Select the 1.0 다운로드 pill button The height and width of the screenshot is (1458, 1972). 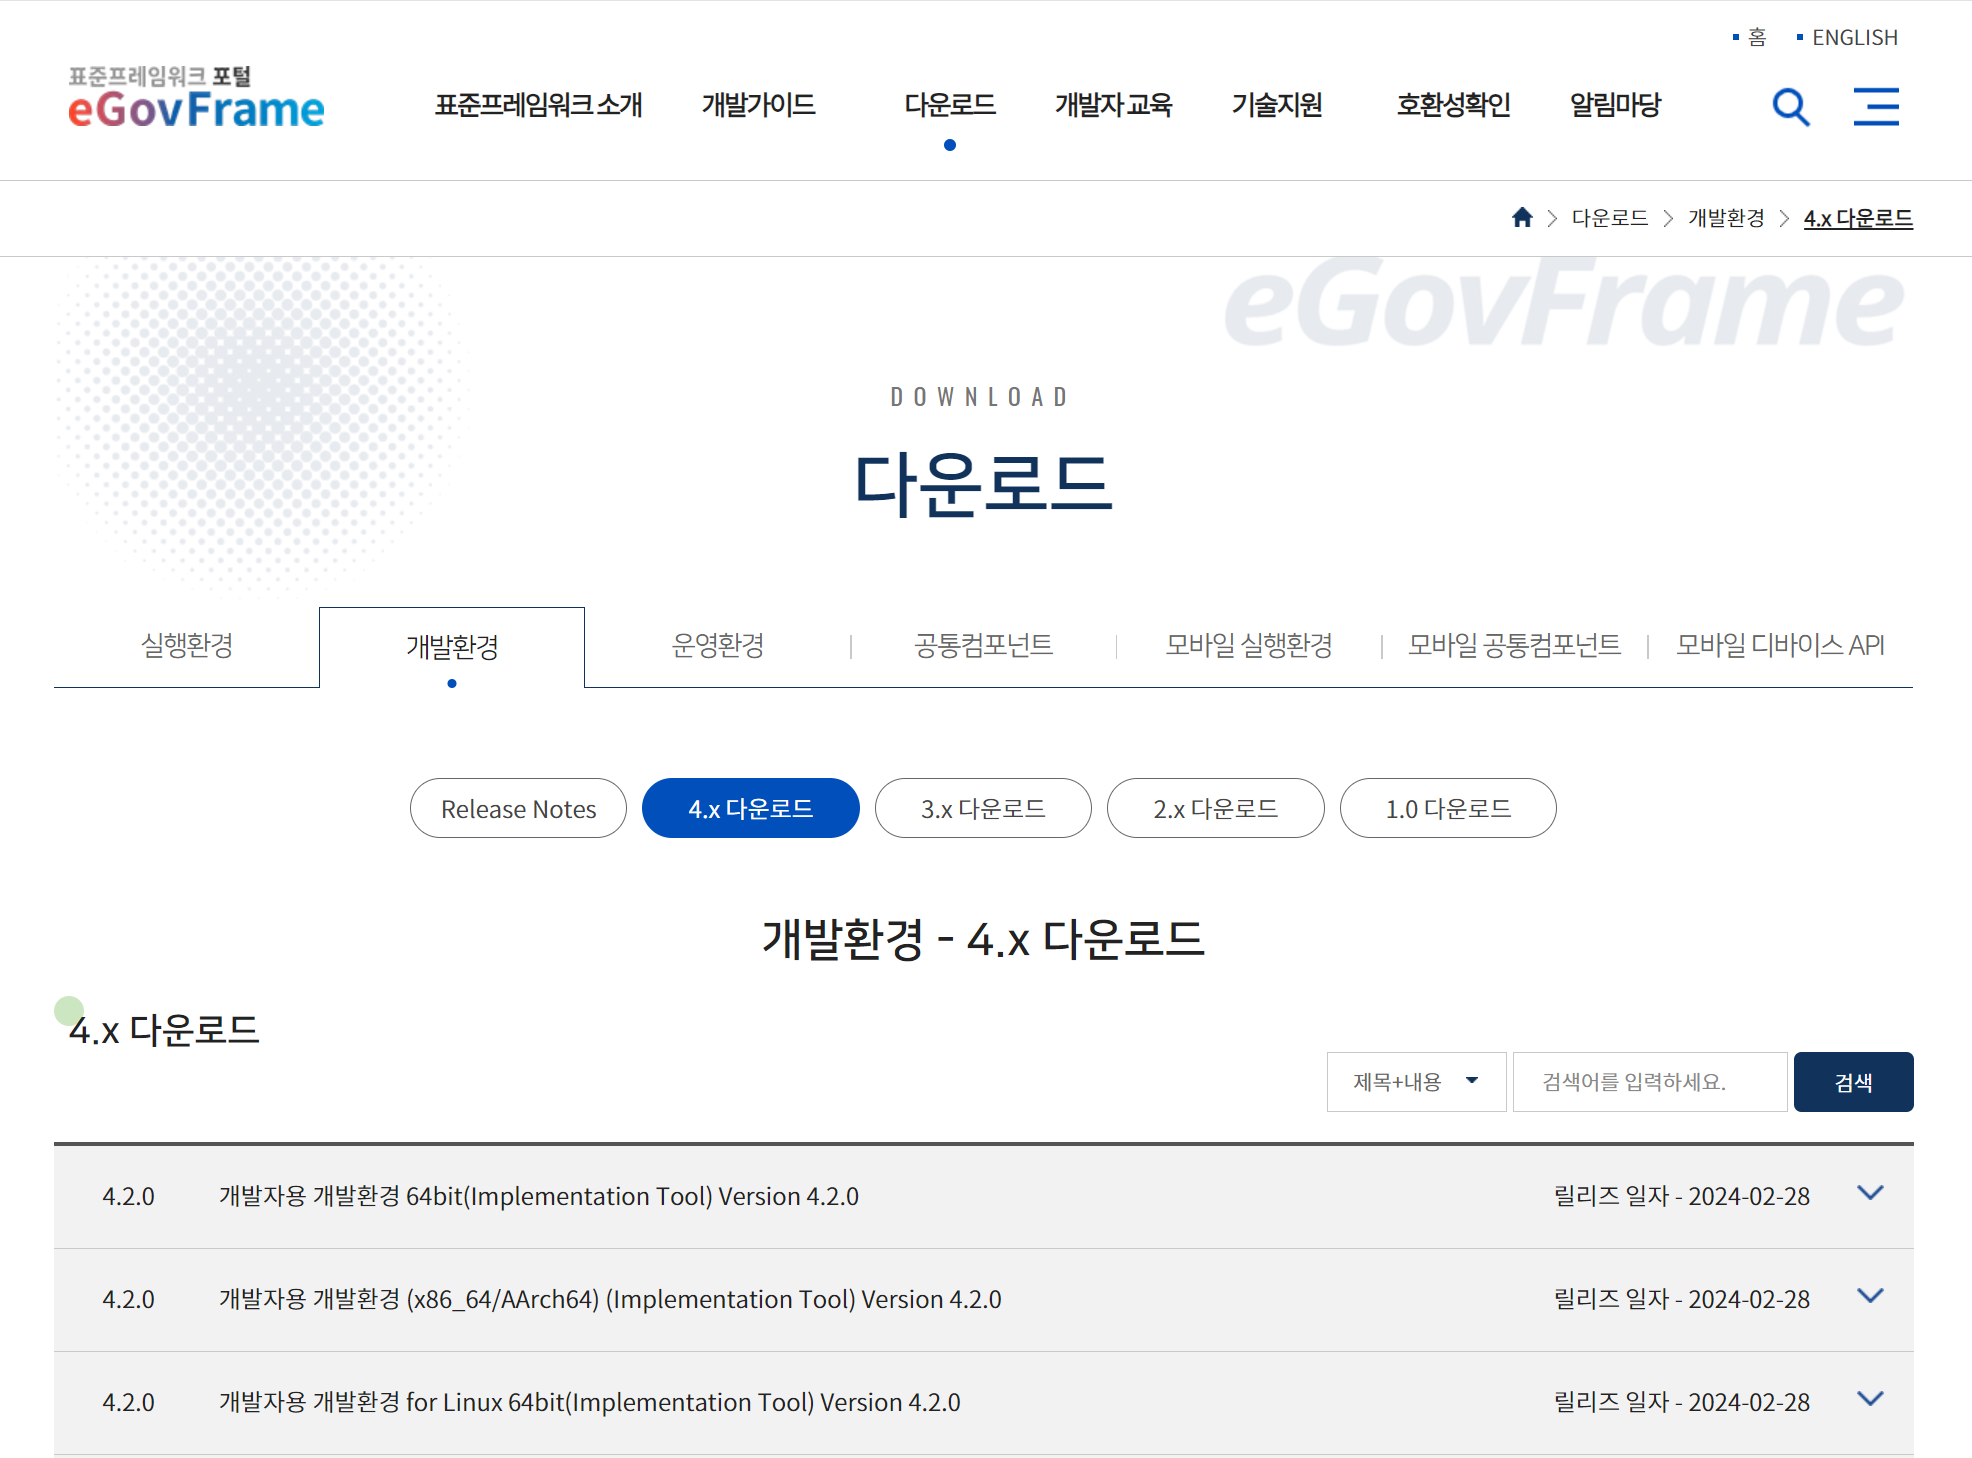[1448, 808]
